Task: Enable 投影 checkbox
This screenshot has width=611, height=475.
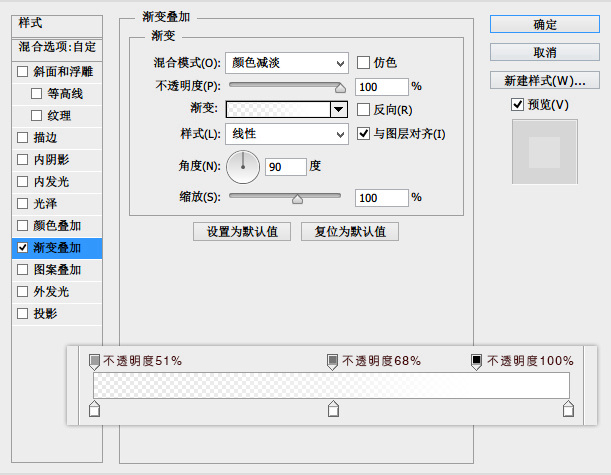Action: 23,314
